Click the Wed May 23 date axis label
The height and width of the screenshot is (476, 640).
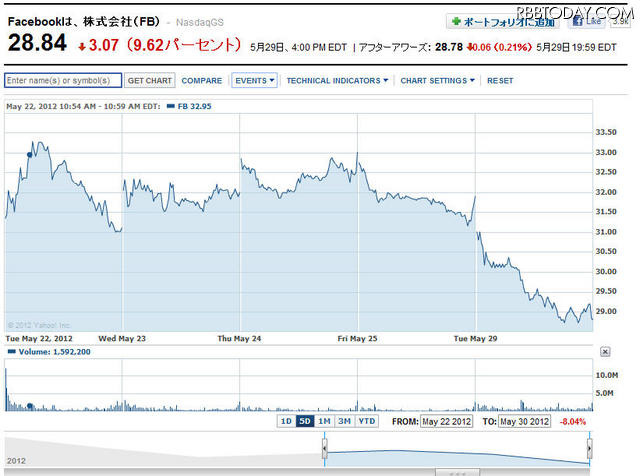122,338
